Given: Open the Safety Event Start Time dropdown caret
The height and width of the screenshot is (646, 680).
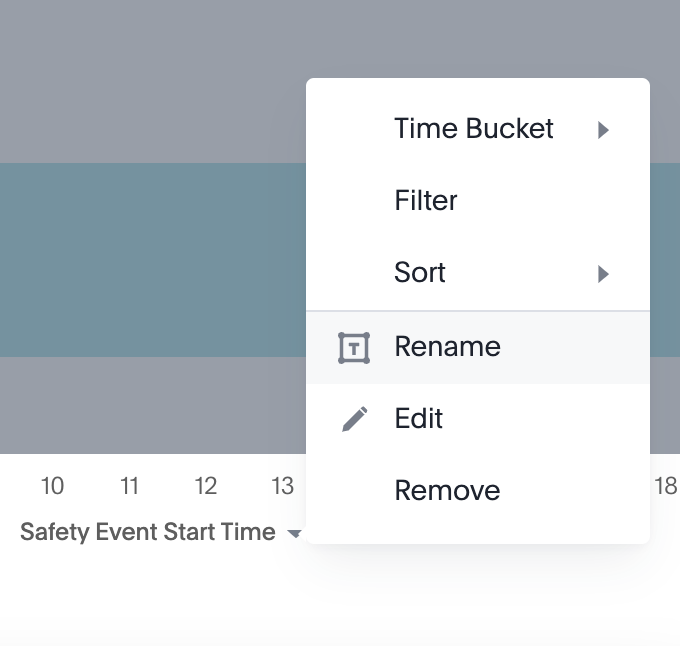Looking at the screenshot, I should [x=294, y=534].
